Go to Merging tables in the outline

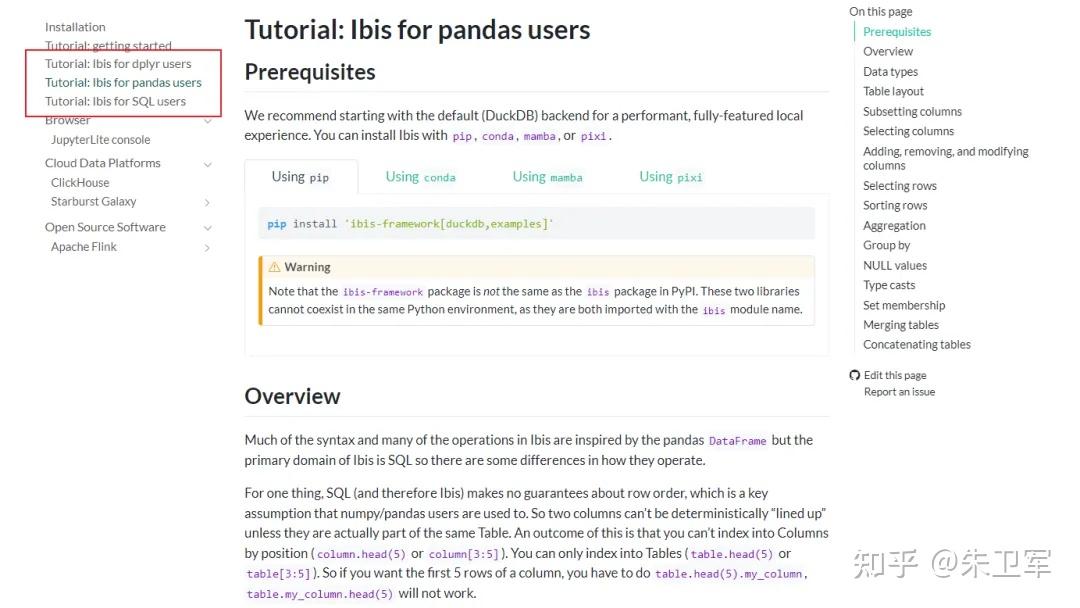pyautogui.click(x=901, y=324)
